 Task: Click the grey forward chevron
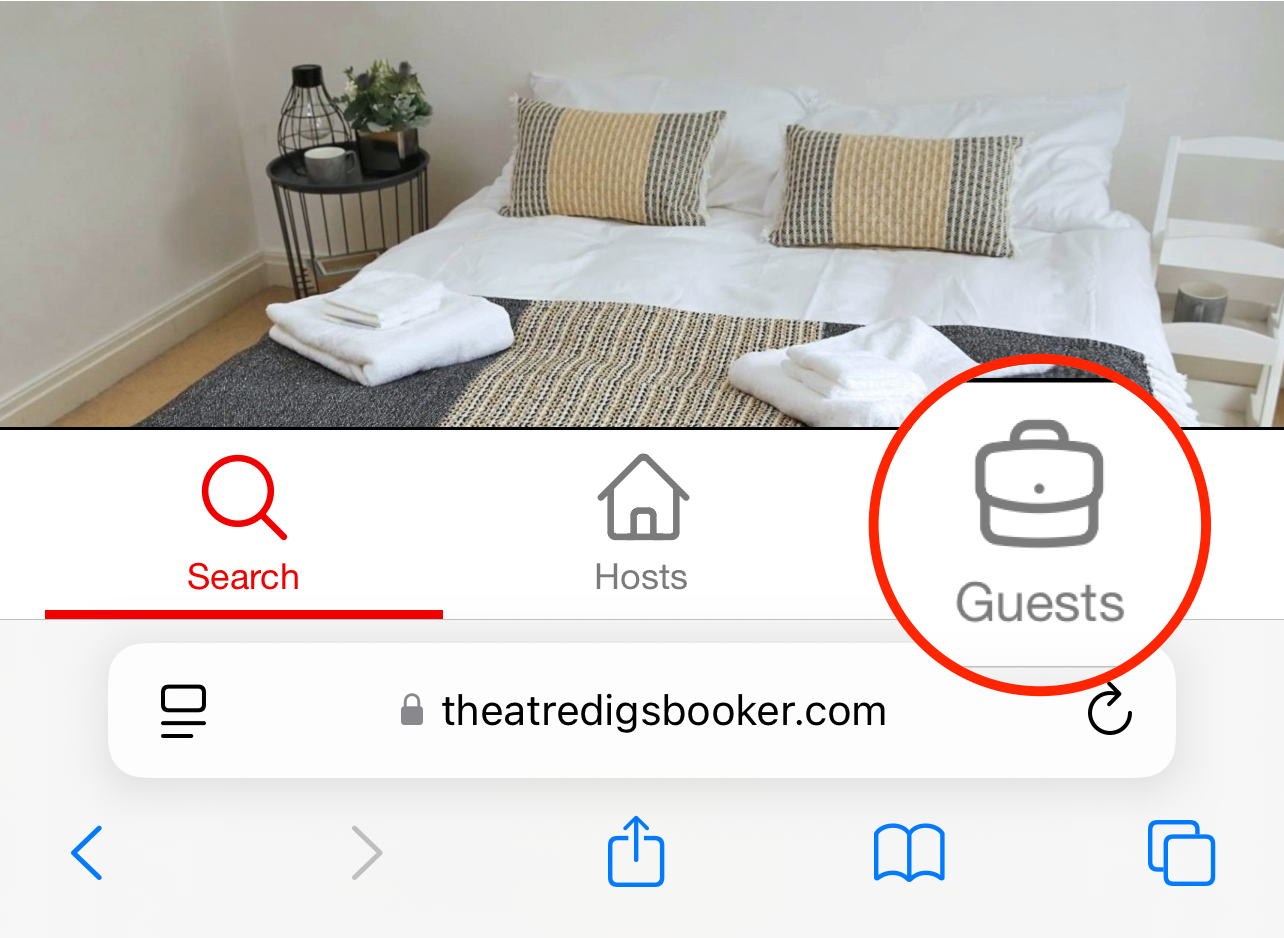[x=367, y=854]
